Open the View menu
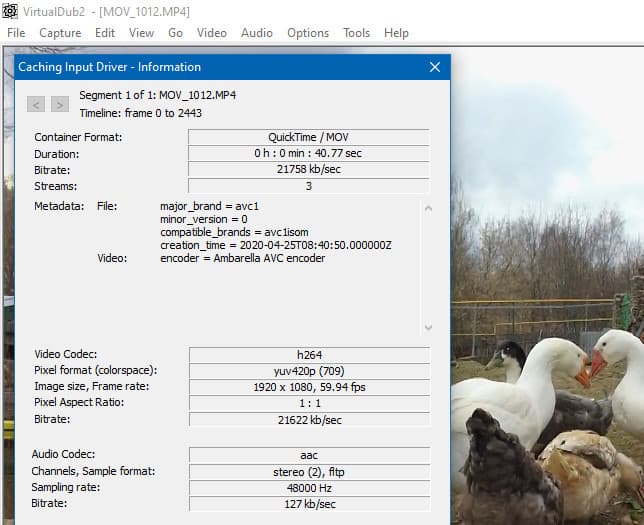This screenshot has height=525, width=644. pos(141,33)
